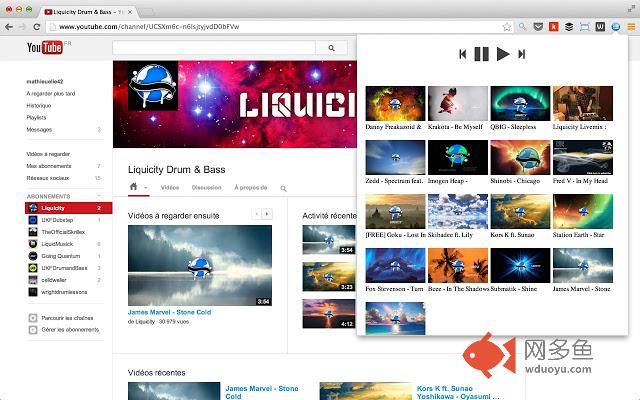Play QBIG - Sleepless in popup

click(x=520, y=103)
